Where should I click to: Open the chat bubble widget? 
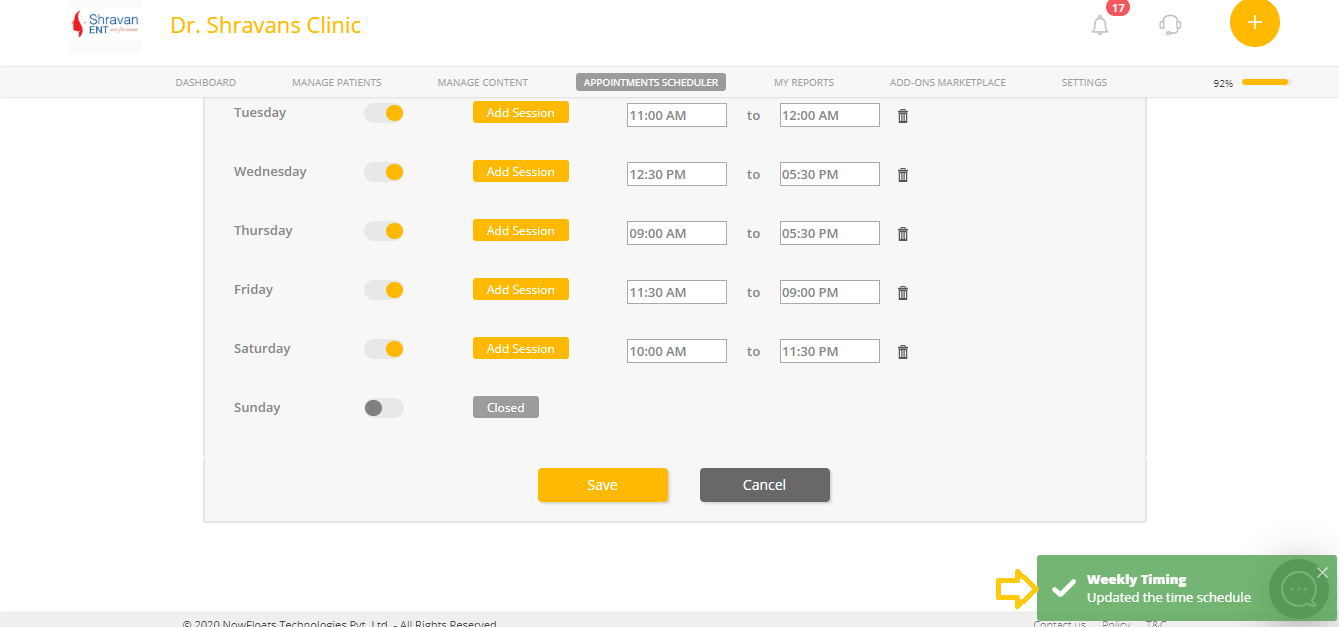(1299, 590)
